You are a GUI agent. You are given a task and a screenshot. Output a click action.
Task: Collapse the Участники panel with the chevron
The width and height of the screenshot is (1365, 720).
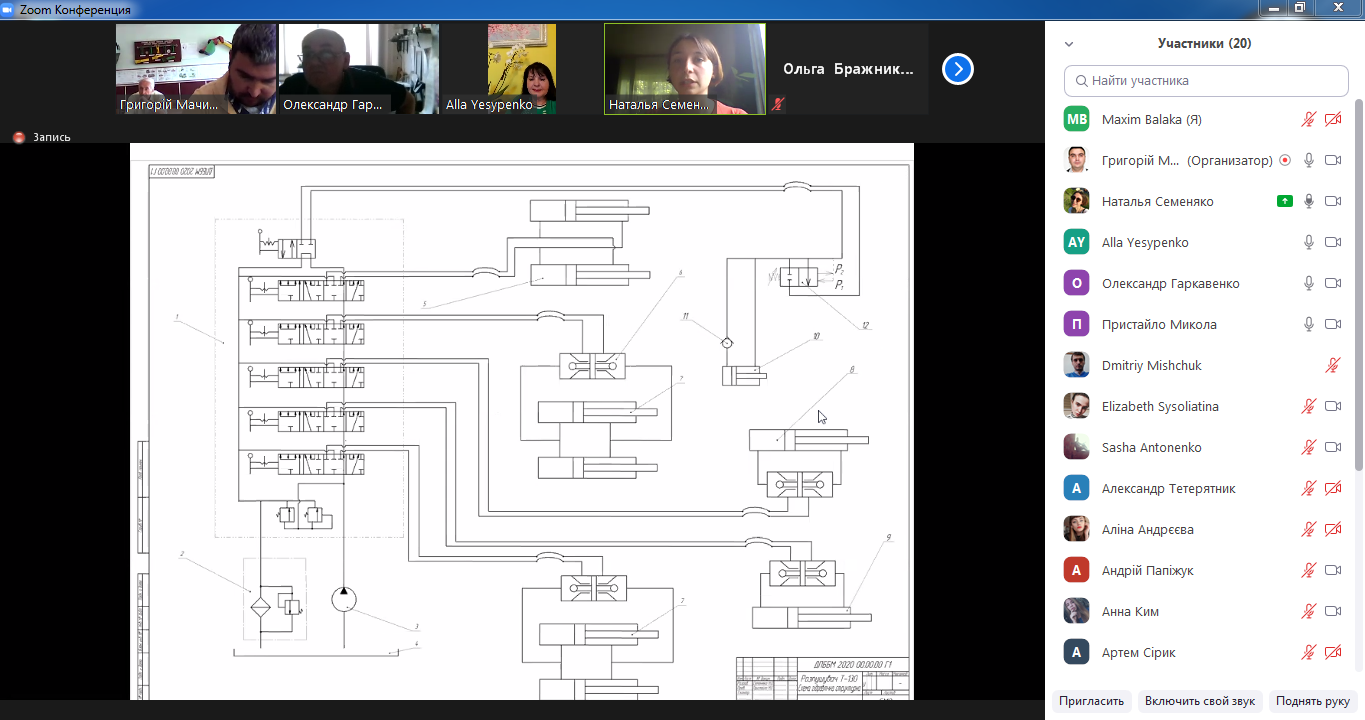(1069, 44)
